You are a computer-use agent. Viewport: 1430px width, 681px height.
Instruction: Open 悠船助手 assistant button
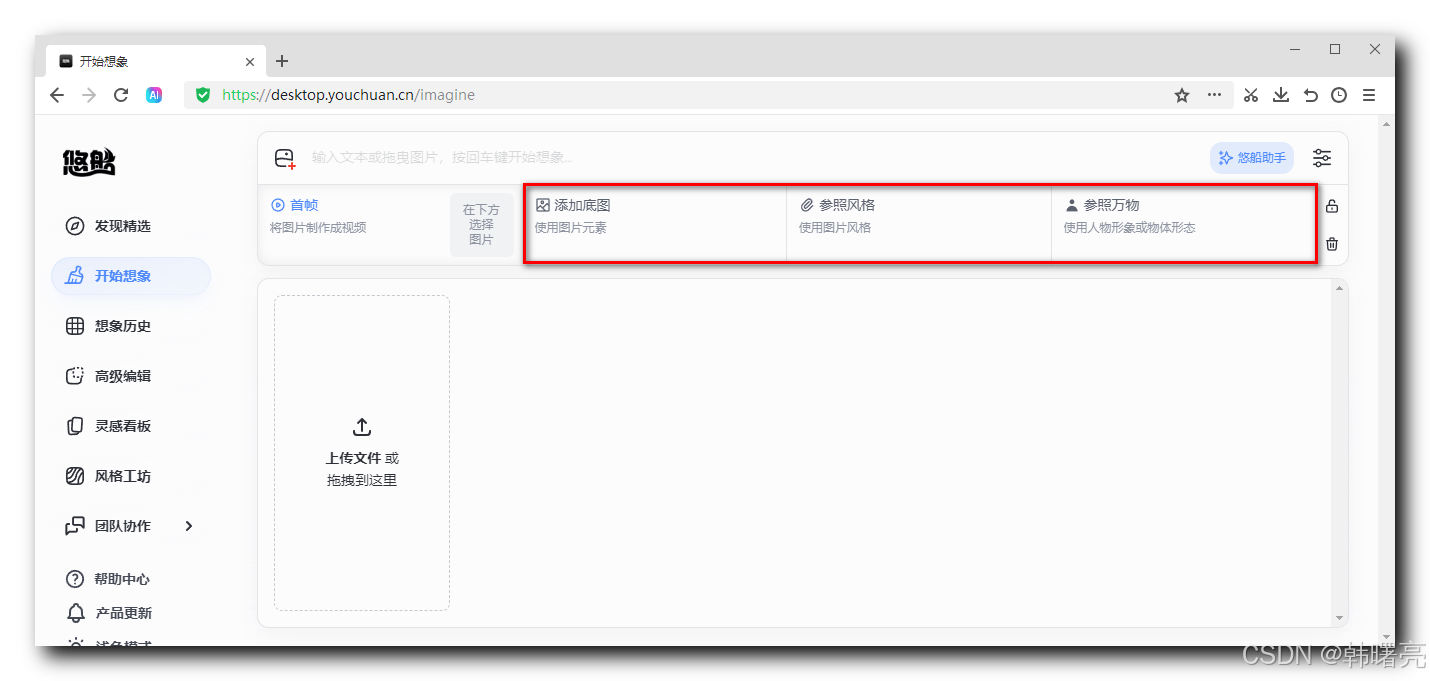pos(1252,158)
